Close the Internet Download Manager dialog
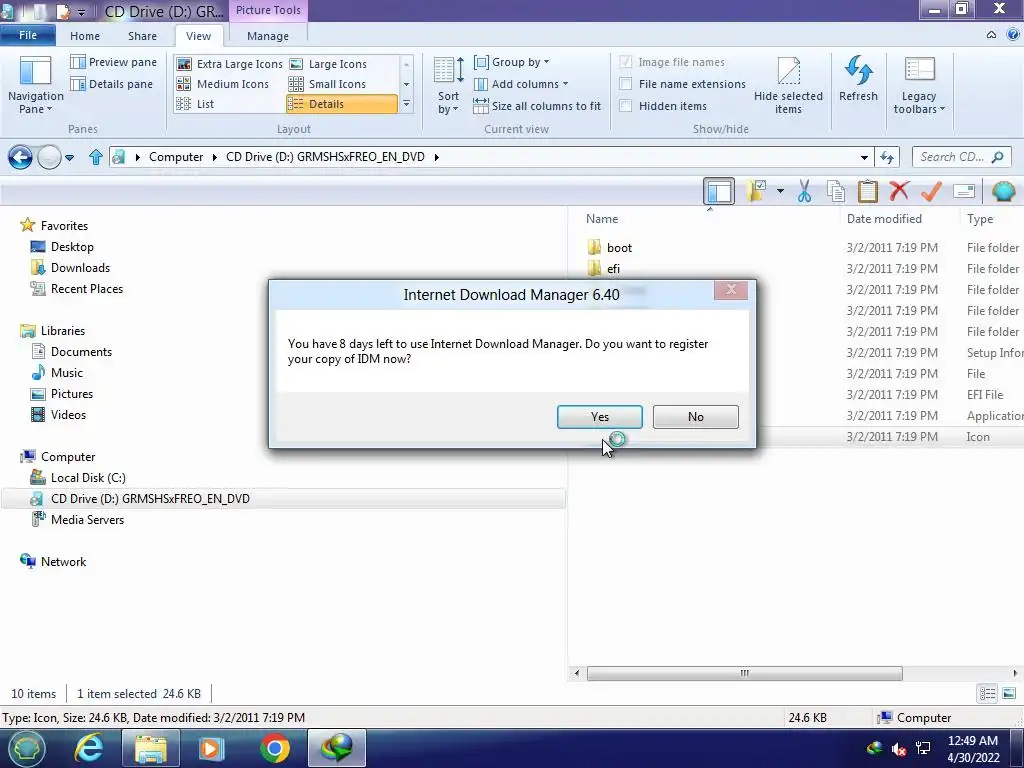 (731, 290)
